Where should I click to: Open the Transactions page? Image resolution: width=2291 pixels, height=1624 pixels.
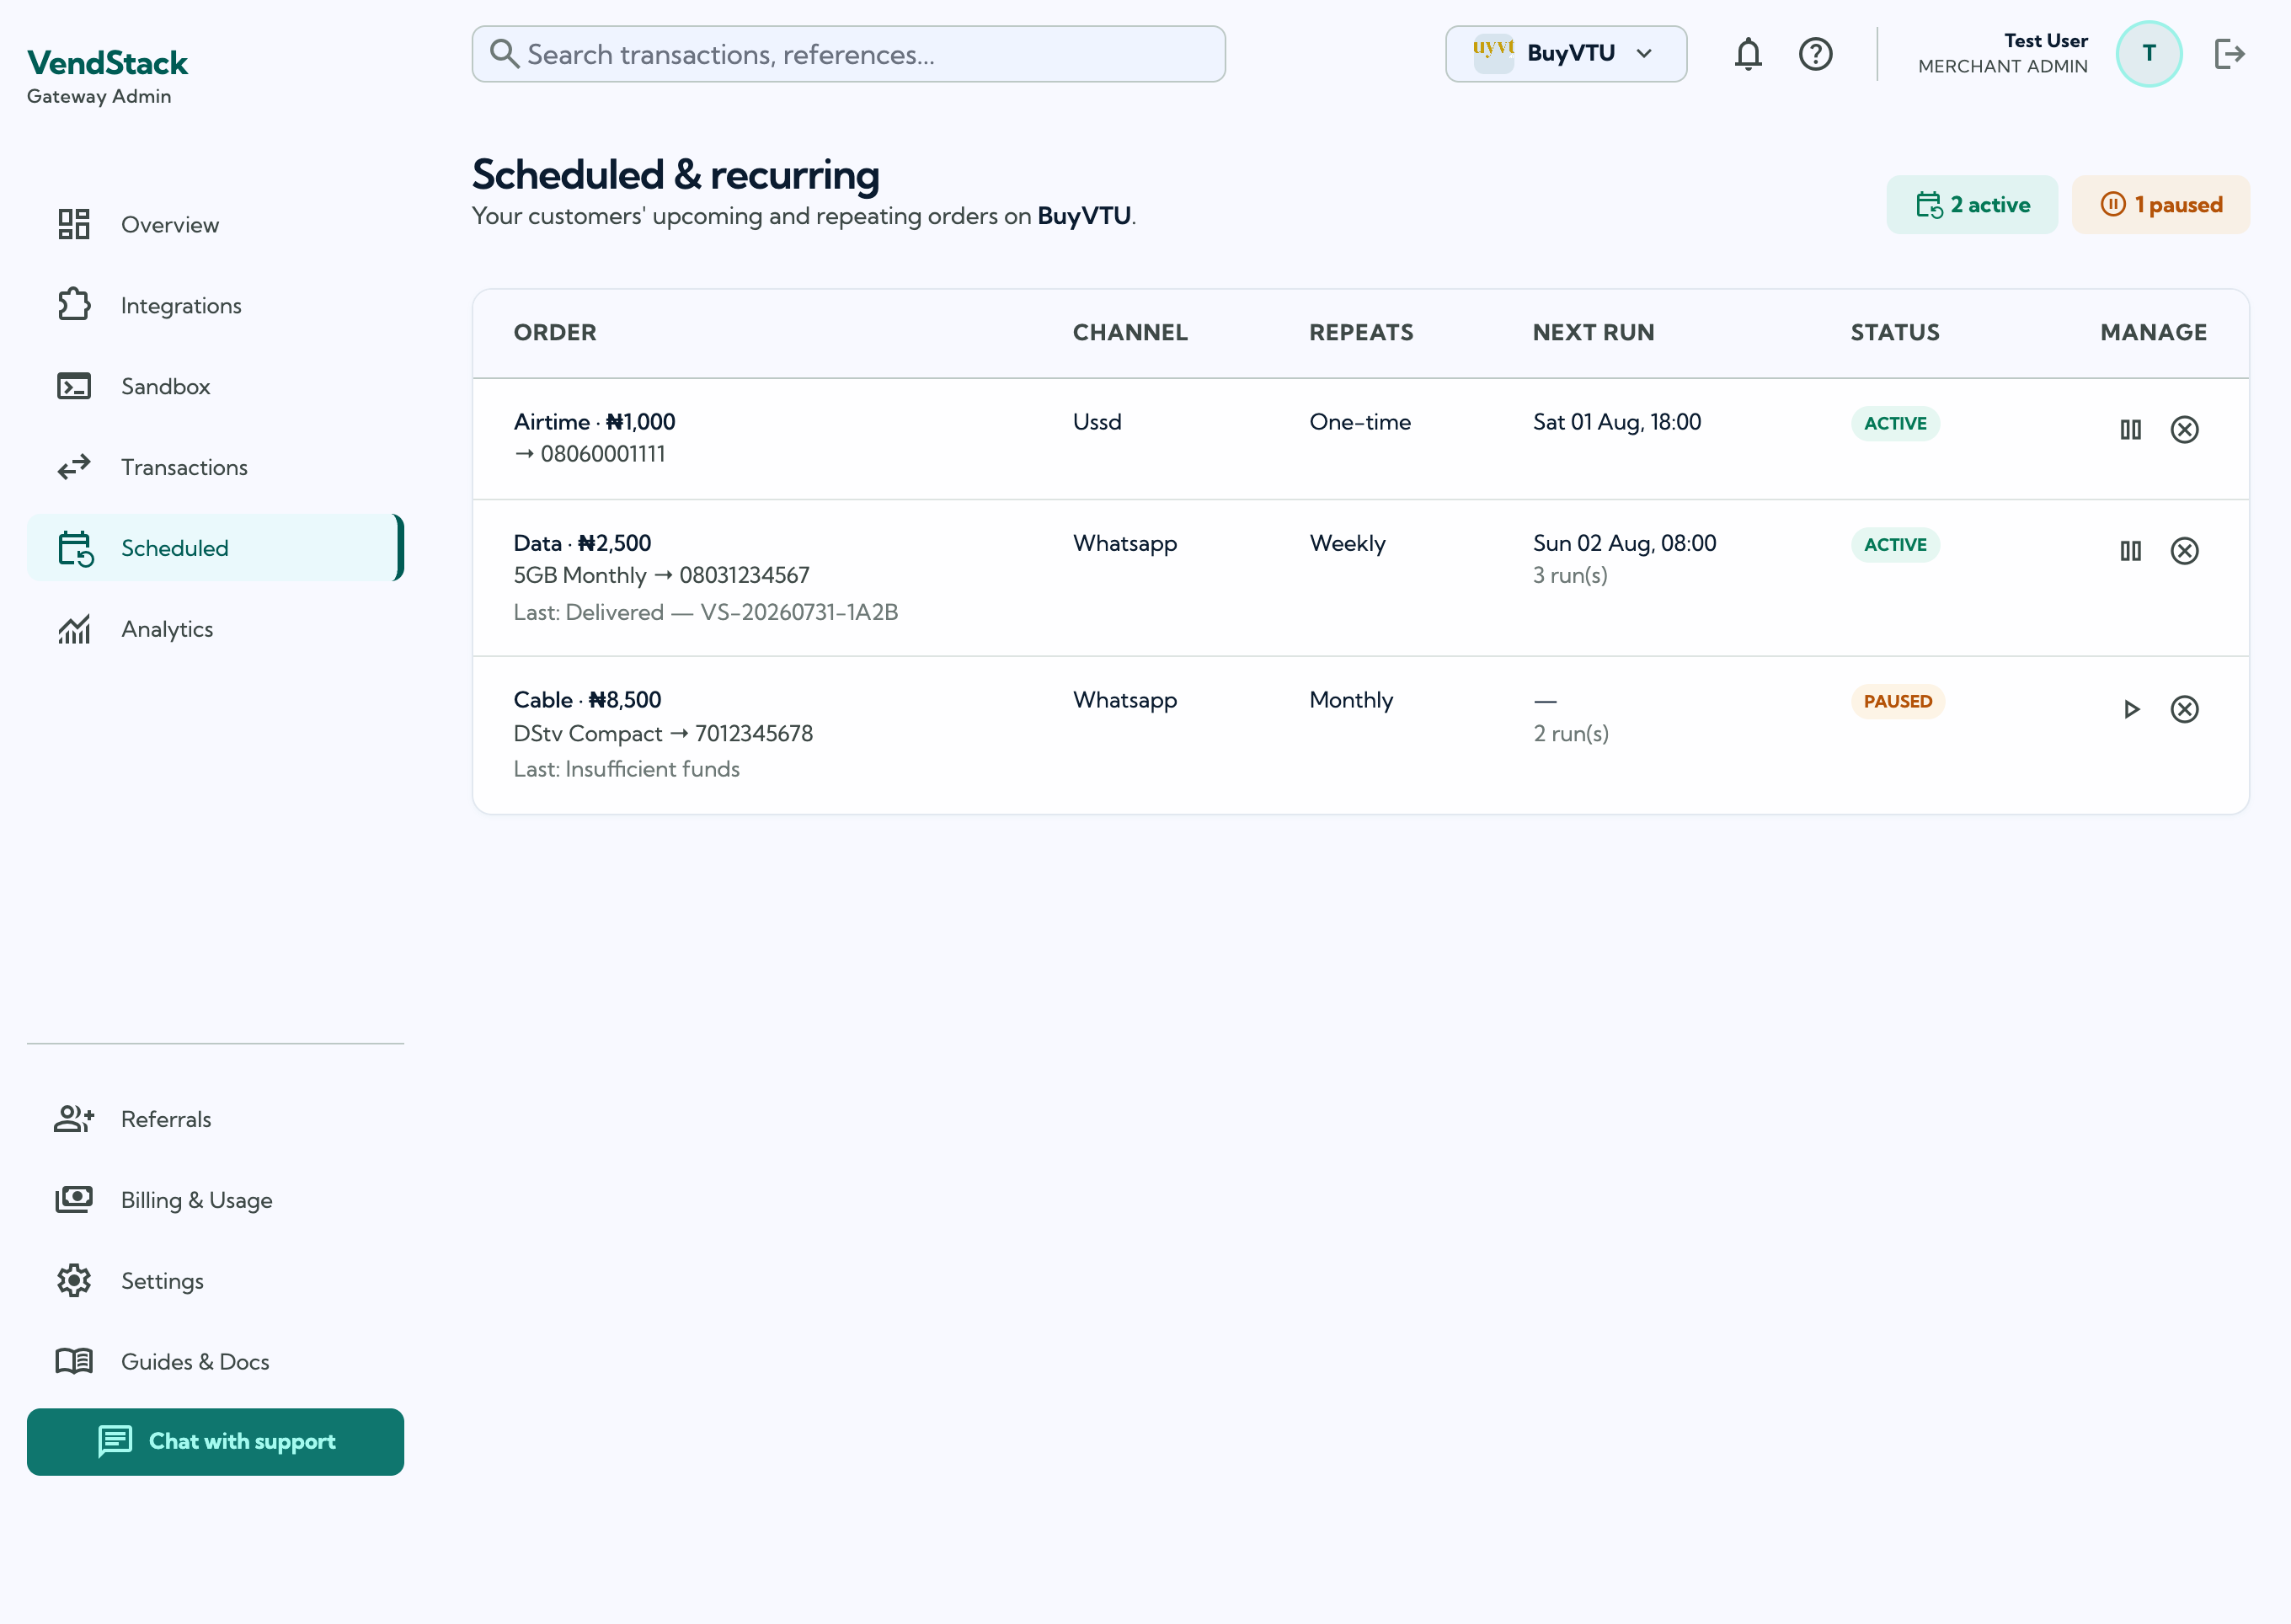tap(215, 467)
